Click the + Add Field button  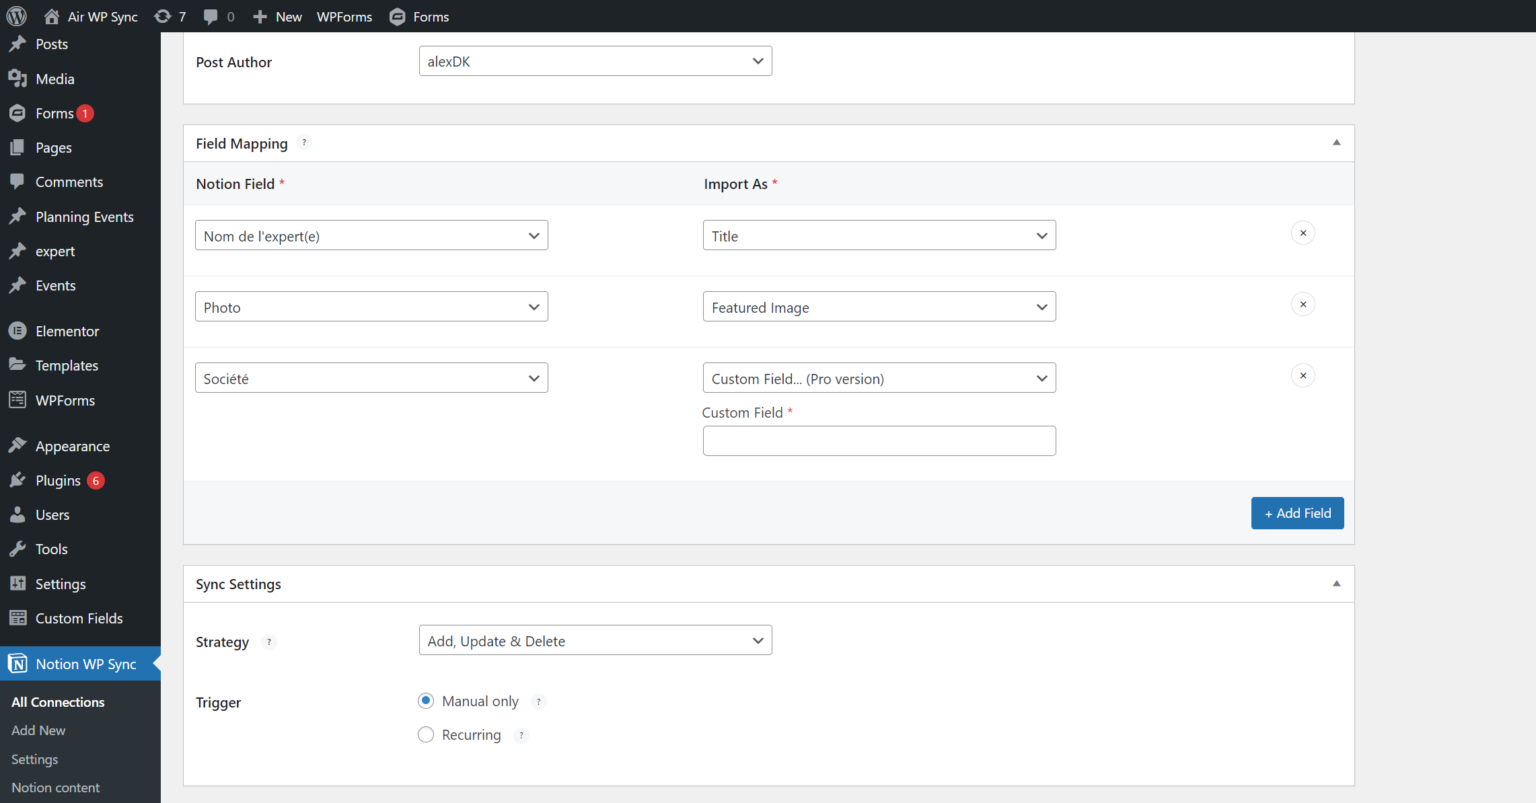coord(1297,513)
